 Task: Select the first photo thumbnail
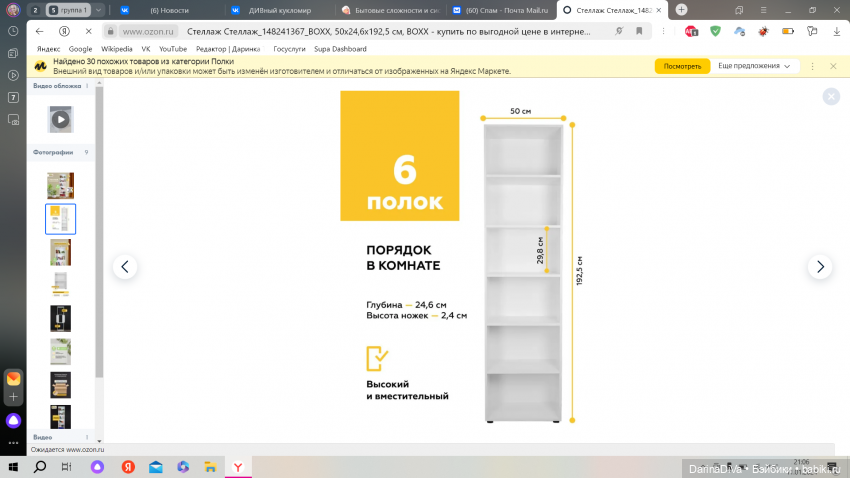click(x=60, y=185)
